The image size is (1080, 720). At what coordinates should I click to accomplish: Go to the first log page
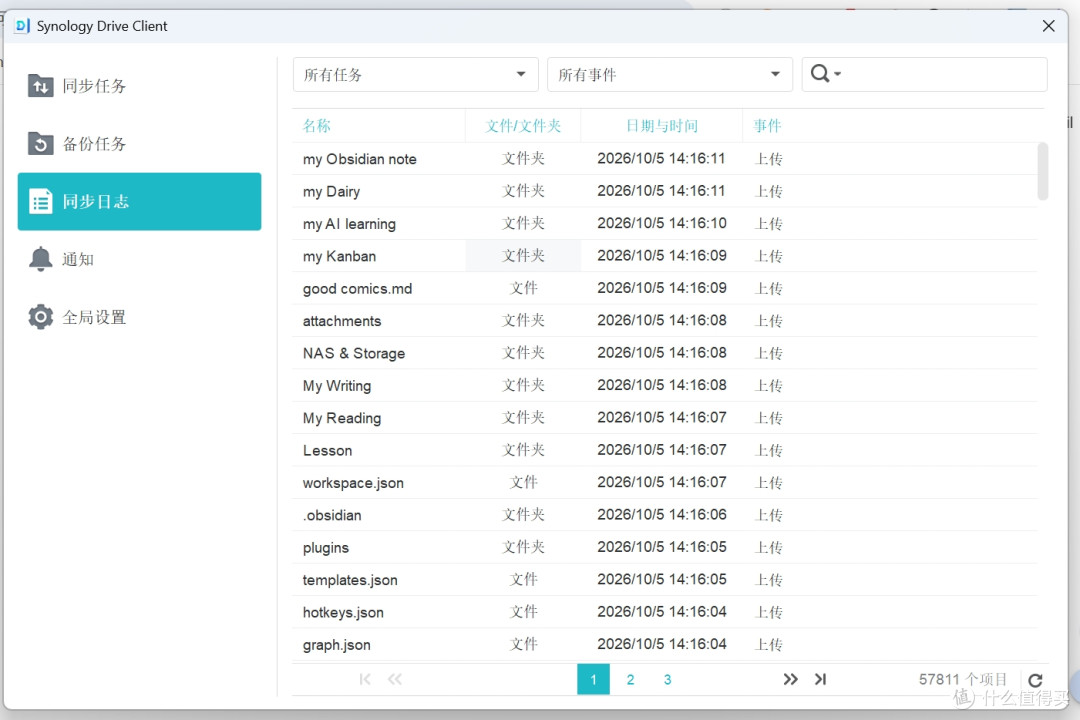[365, 679]
